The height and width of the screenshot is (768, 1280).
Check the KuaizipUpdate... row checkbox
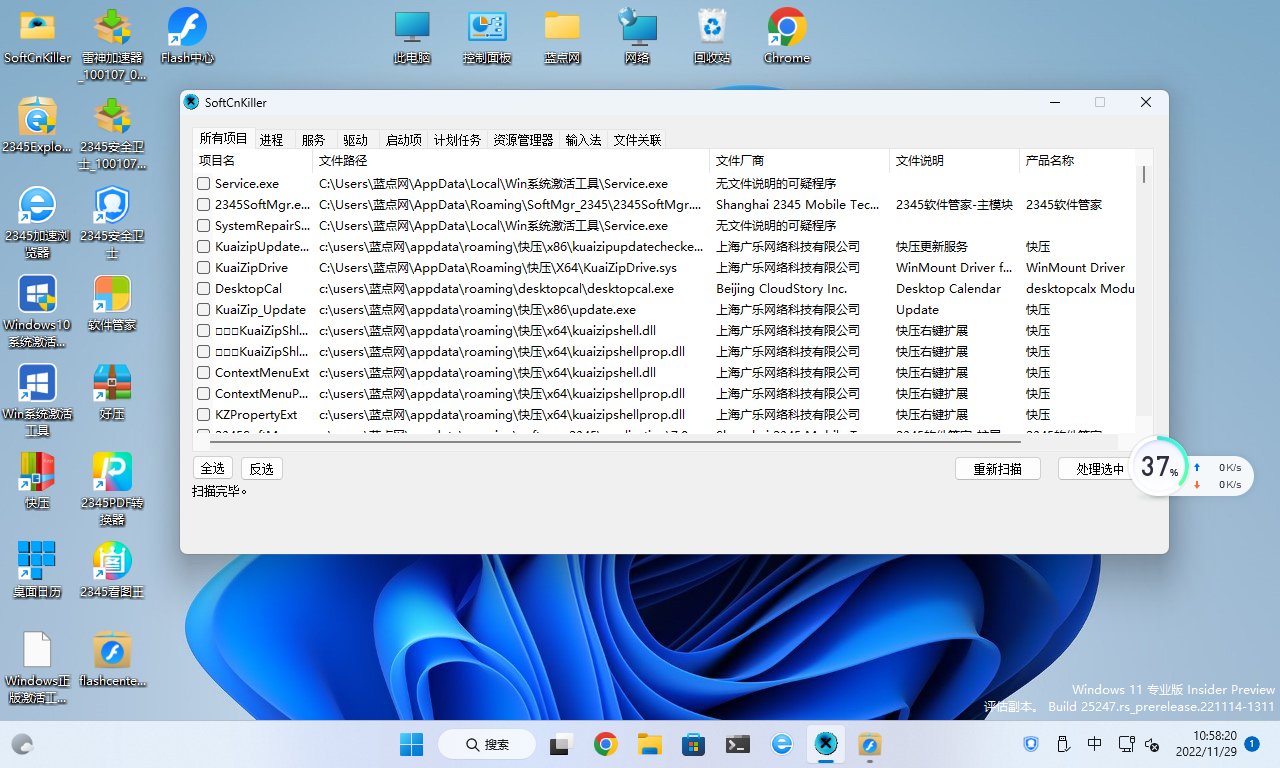coord(204,247)
